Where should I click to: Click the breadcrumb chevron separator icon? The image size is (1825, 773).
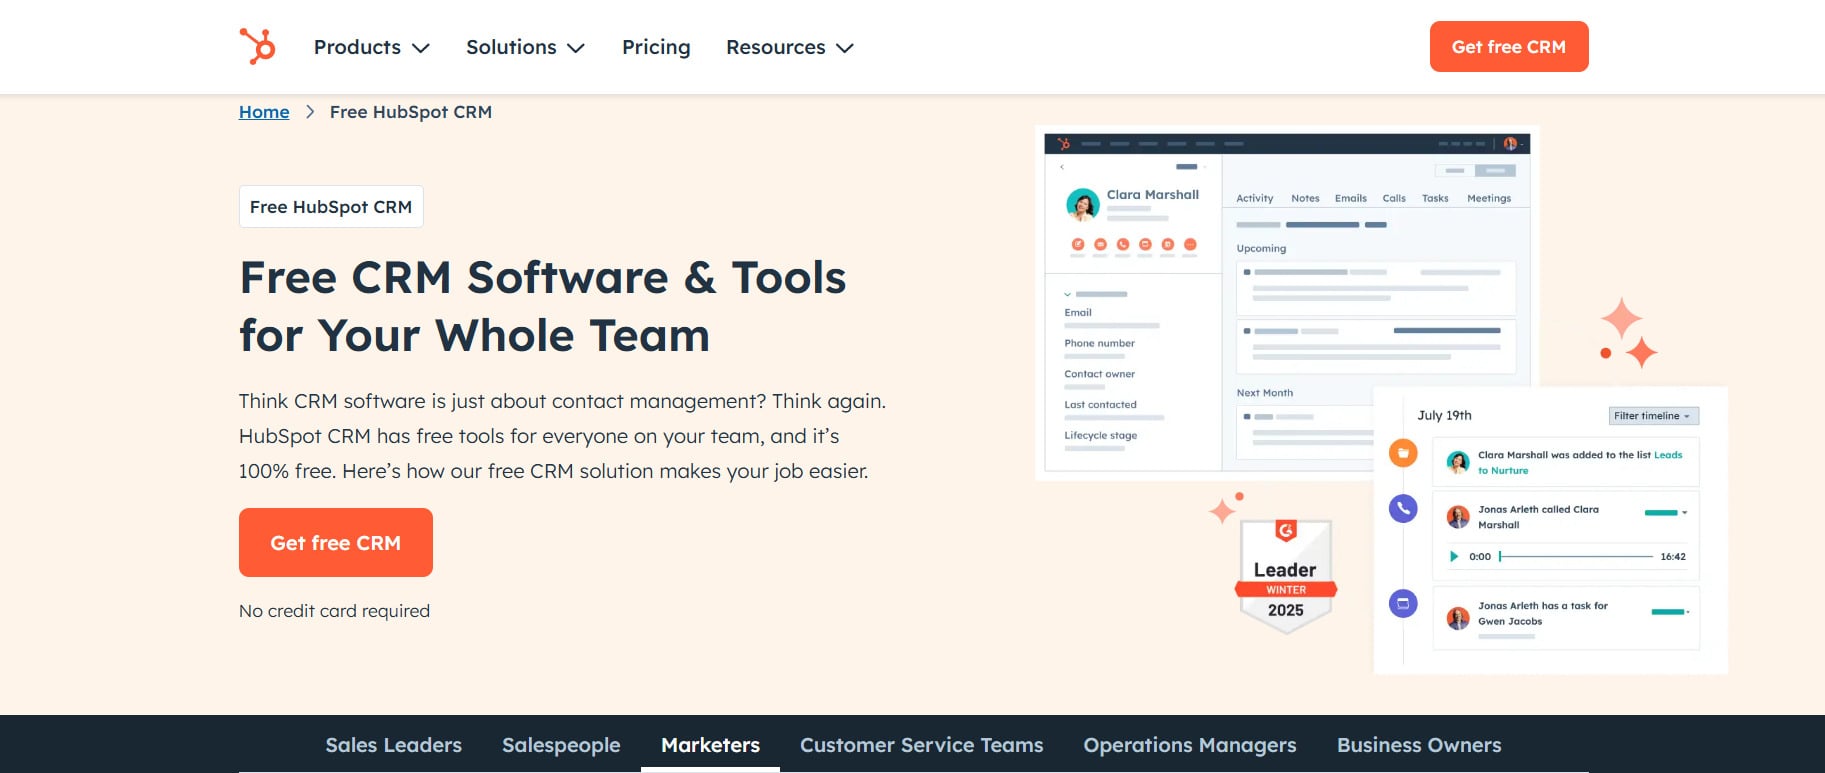[x=310, y=112]
